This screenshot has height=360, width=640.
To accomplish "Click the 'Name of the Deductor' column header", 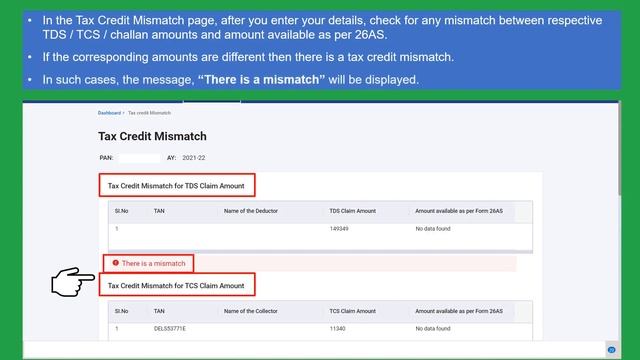I will pos(251,211).
